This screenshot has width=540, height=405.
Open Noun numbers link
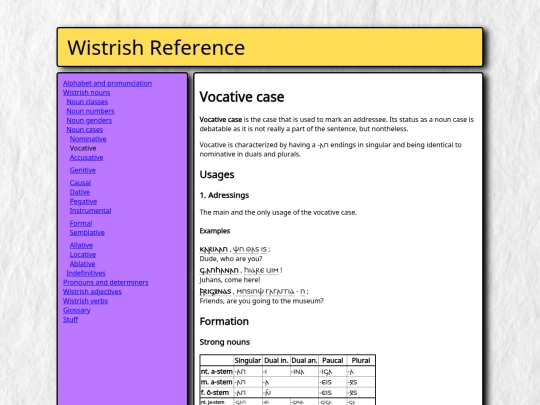coord(90,111)
